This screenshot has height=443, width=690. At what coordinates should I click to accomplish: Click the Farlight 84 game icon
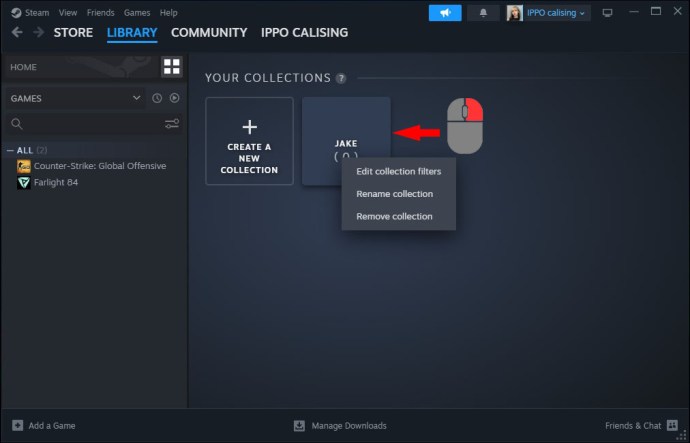tap(24, 183)
